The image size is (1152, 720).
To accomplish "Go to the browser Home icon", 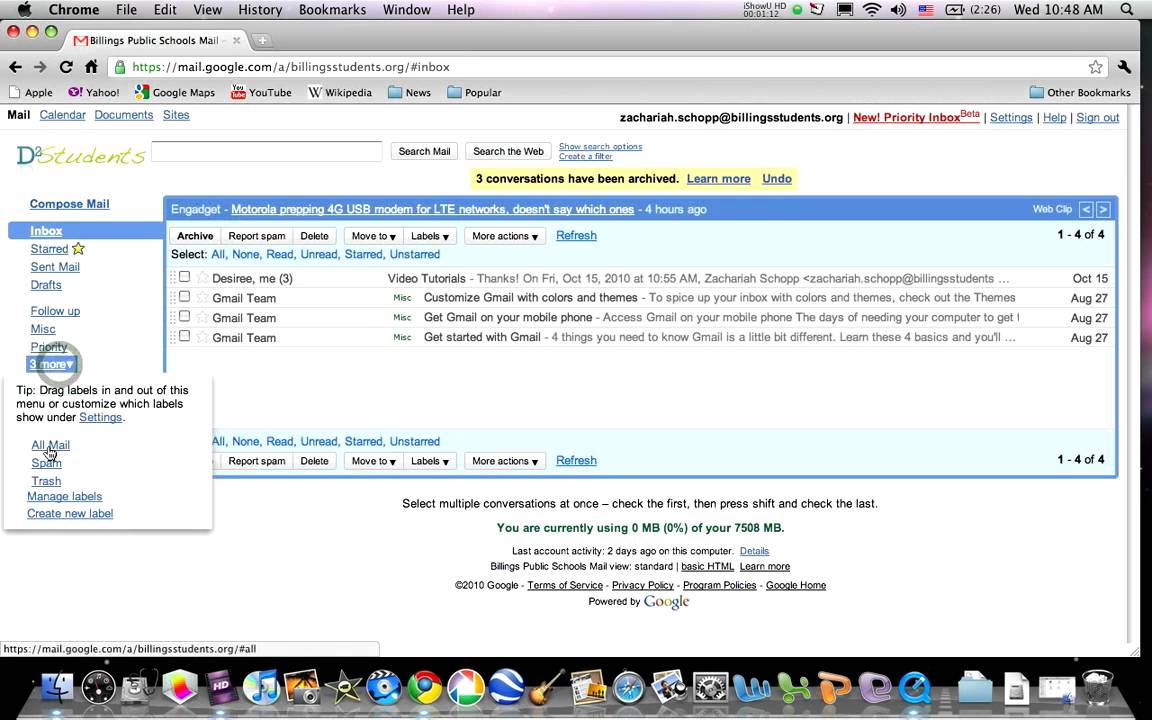I will pyautogui.click(x=91, y=67).
